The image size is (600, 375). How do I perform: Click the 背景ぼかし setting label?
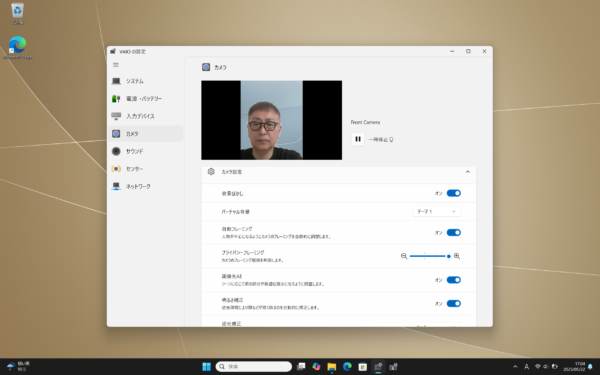tap(232, 194)
